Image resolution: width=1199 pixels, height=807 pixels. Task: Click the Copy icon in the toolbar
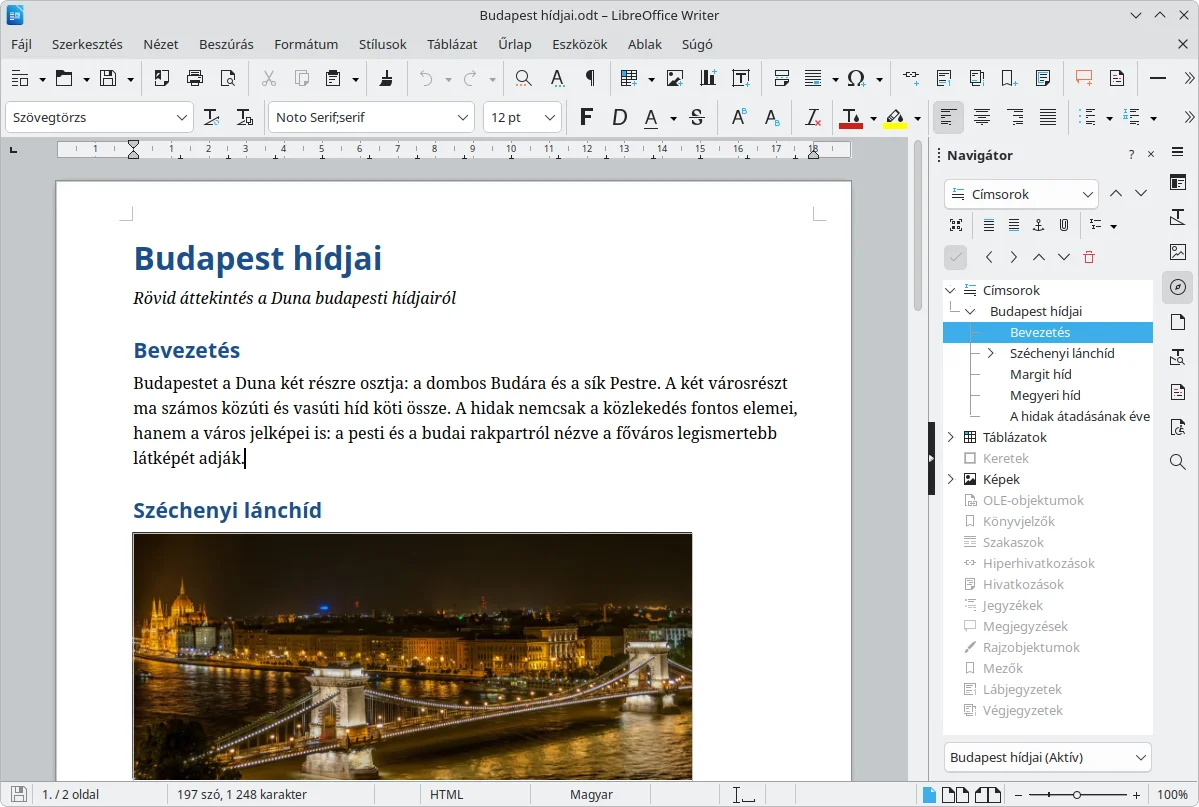coord(301,77)
